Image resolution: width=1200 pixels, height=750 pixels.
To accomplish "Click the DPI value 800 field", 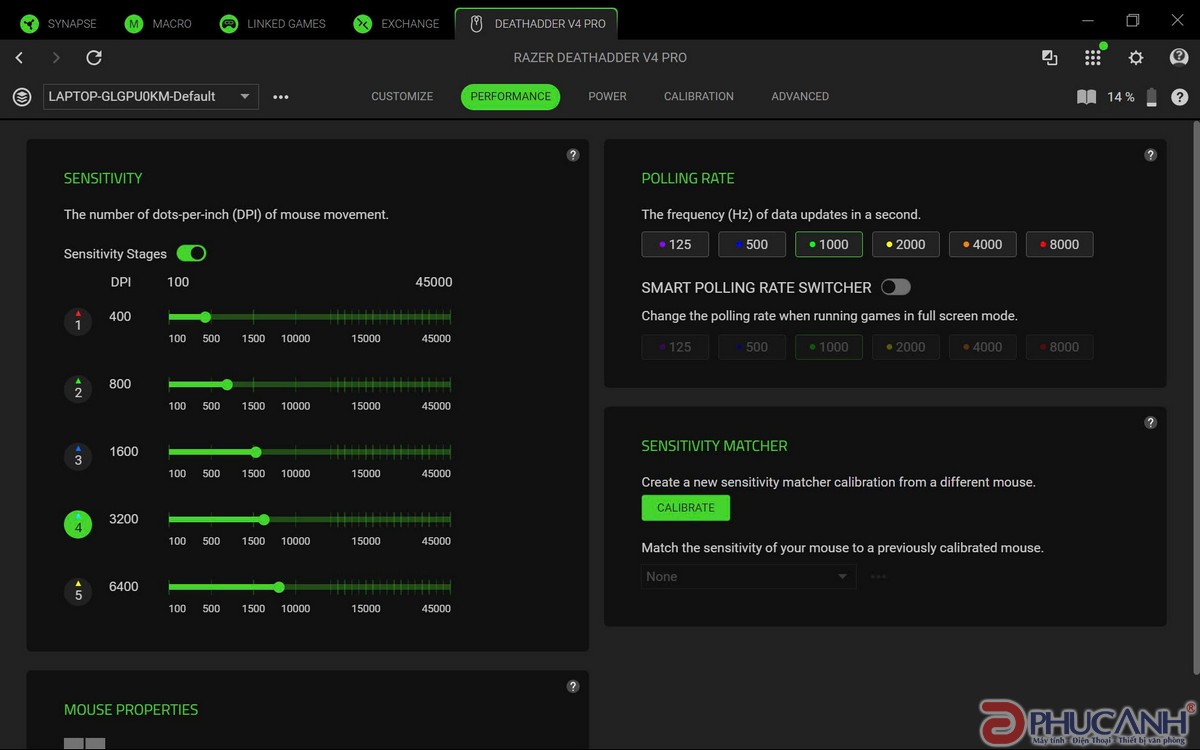I will [120, 384].
